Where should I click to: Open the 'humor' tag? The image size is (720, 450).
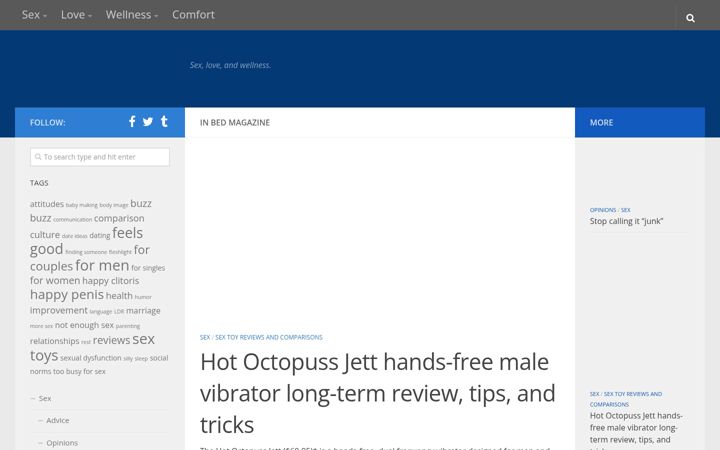coord(143,297)
